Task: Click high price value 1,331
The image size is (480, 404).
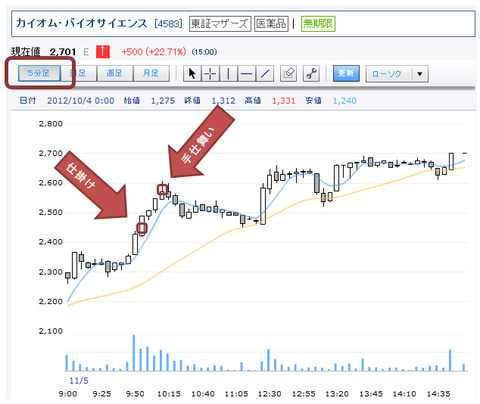Action: click(x=284, y=101)
